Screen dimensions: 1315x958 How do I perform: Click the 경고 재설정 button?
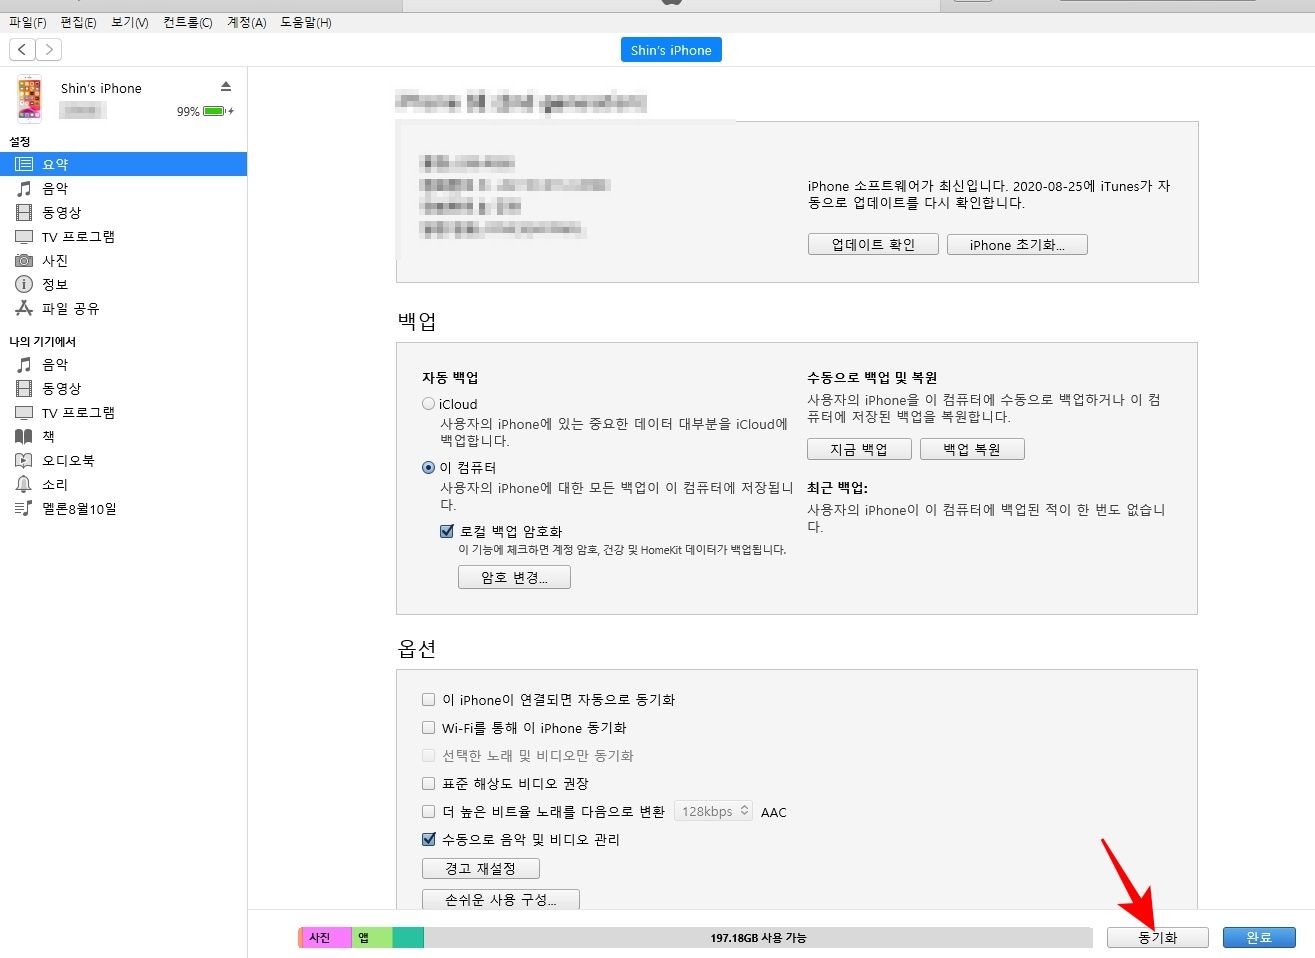click(481, 868)
